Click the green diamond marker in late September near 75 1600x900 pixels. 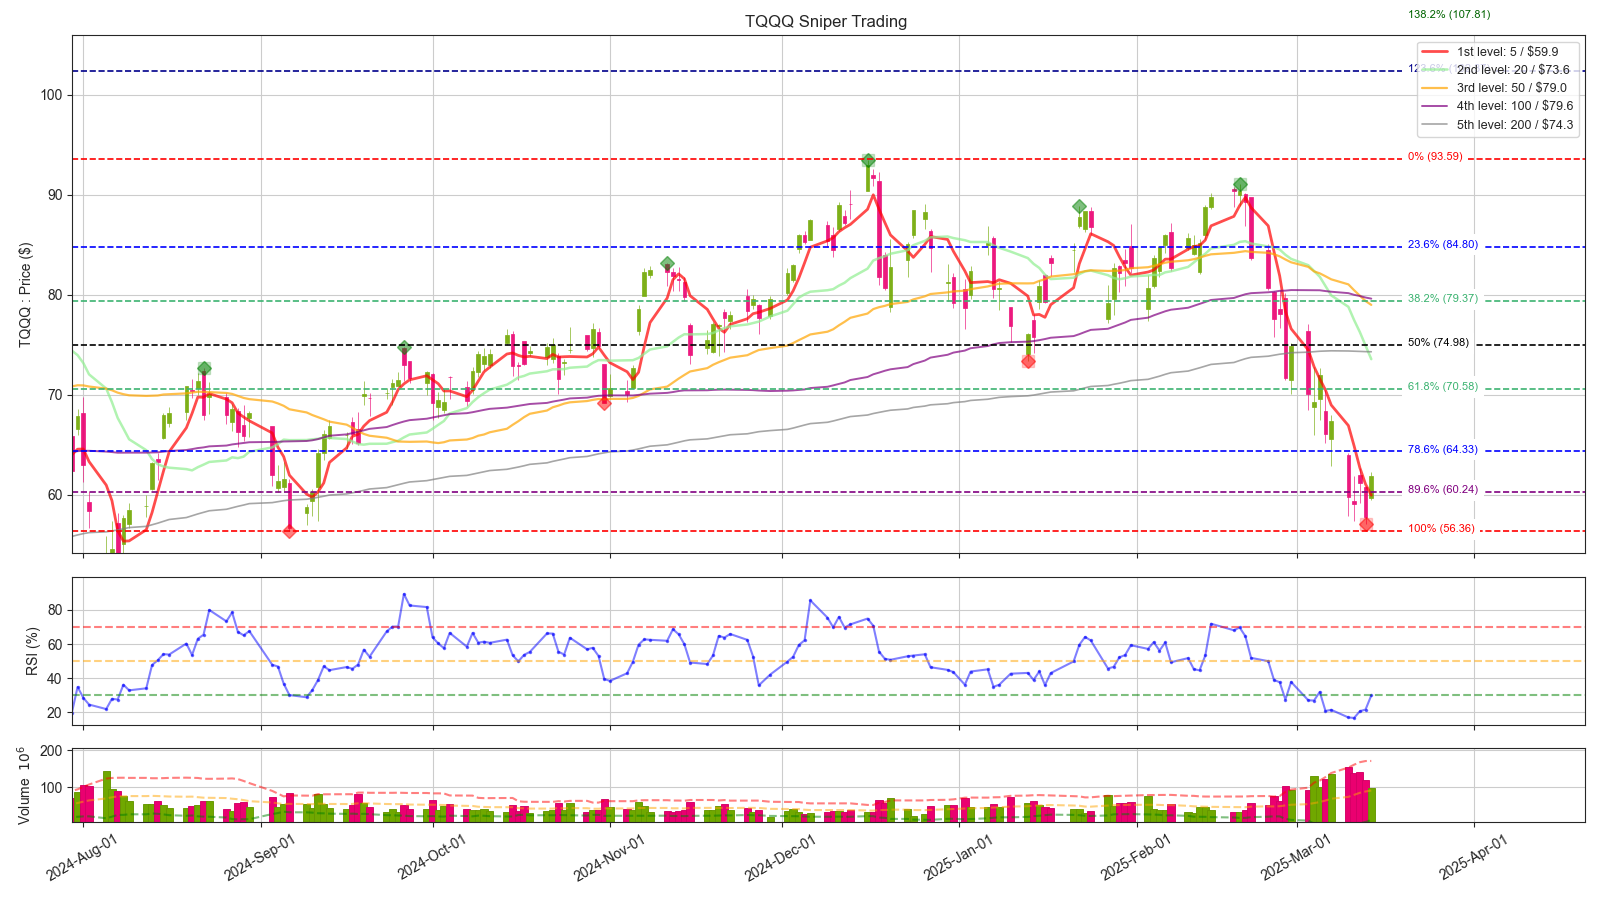[404, 348]
